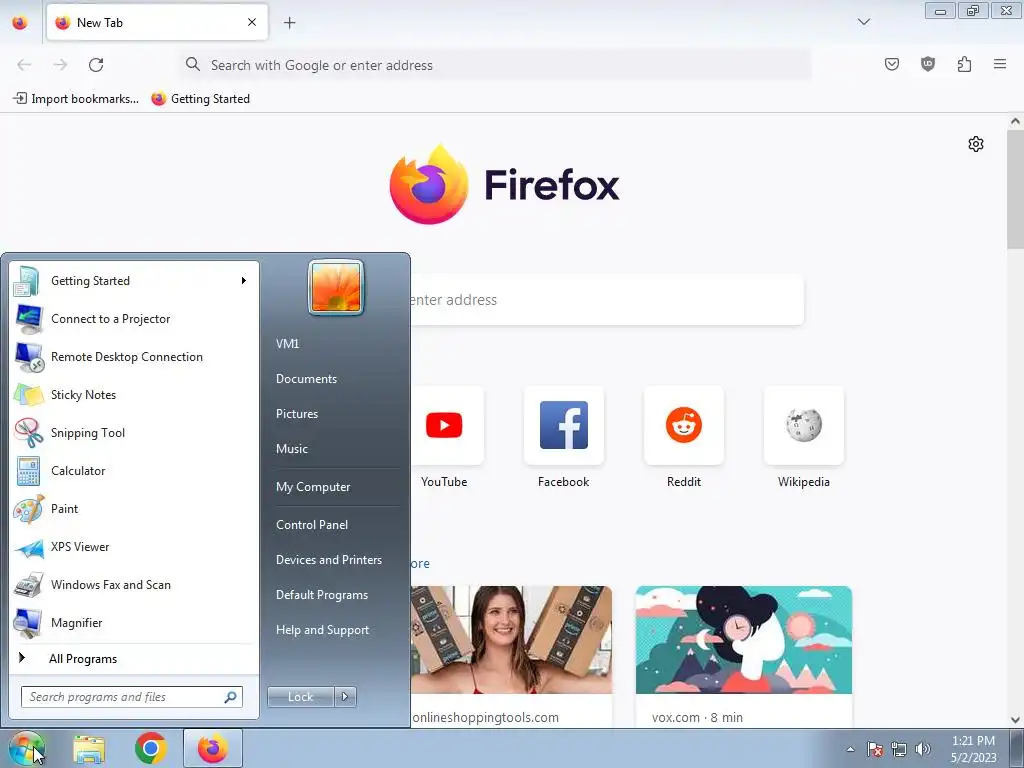
Task: Click the Firefox taskbar button
Action: 213,748
